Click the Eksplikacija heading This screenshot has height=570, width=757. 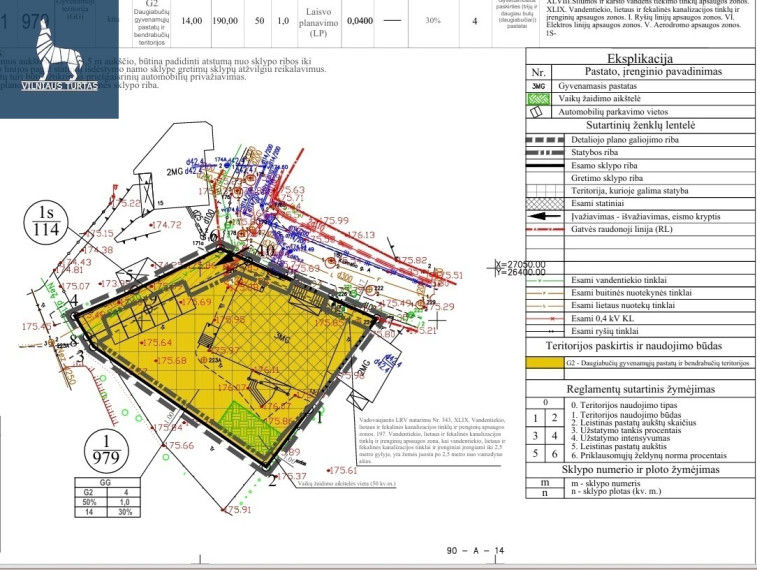coord(640,58)
